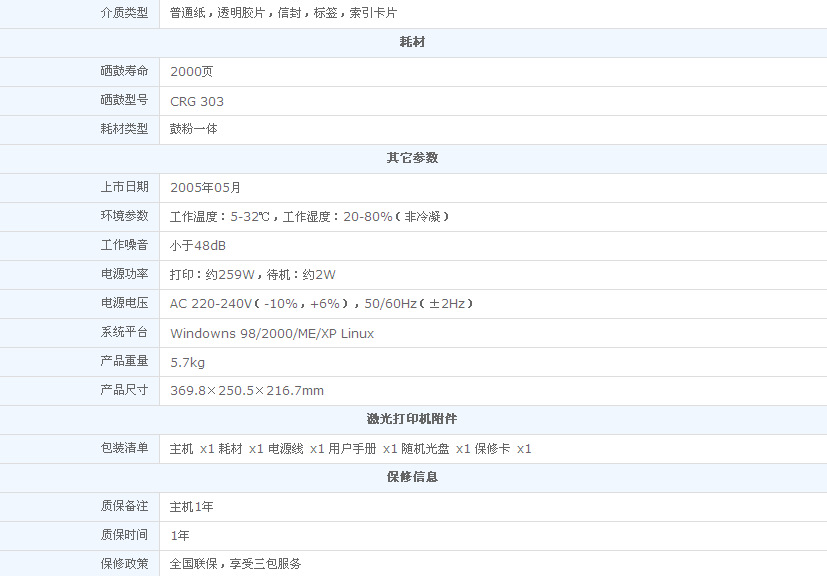Image resolution: width=827 pixels, height=576 pixels.
Task: Click the 5.7kg product weight value
Action: coord(187,362)
